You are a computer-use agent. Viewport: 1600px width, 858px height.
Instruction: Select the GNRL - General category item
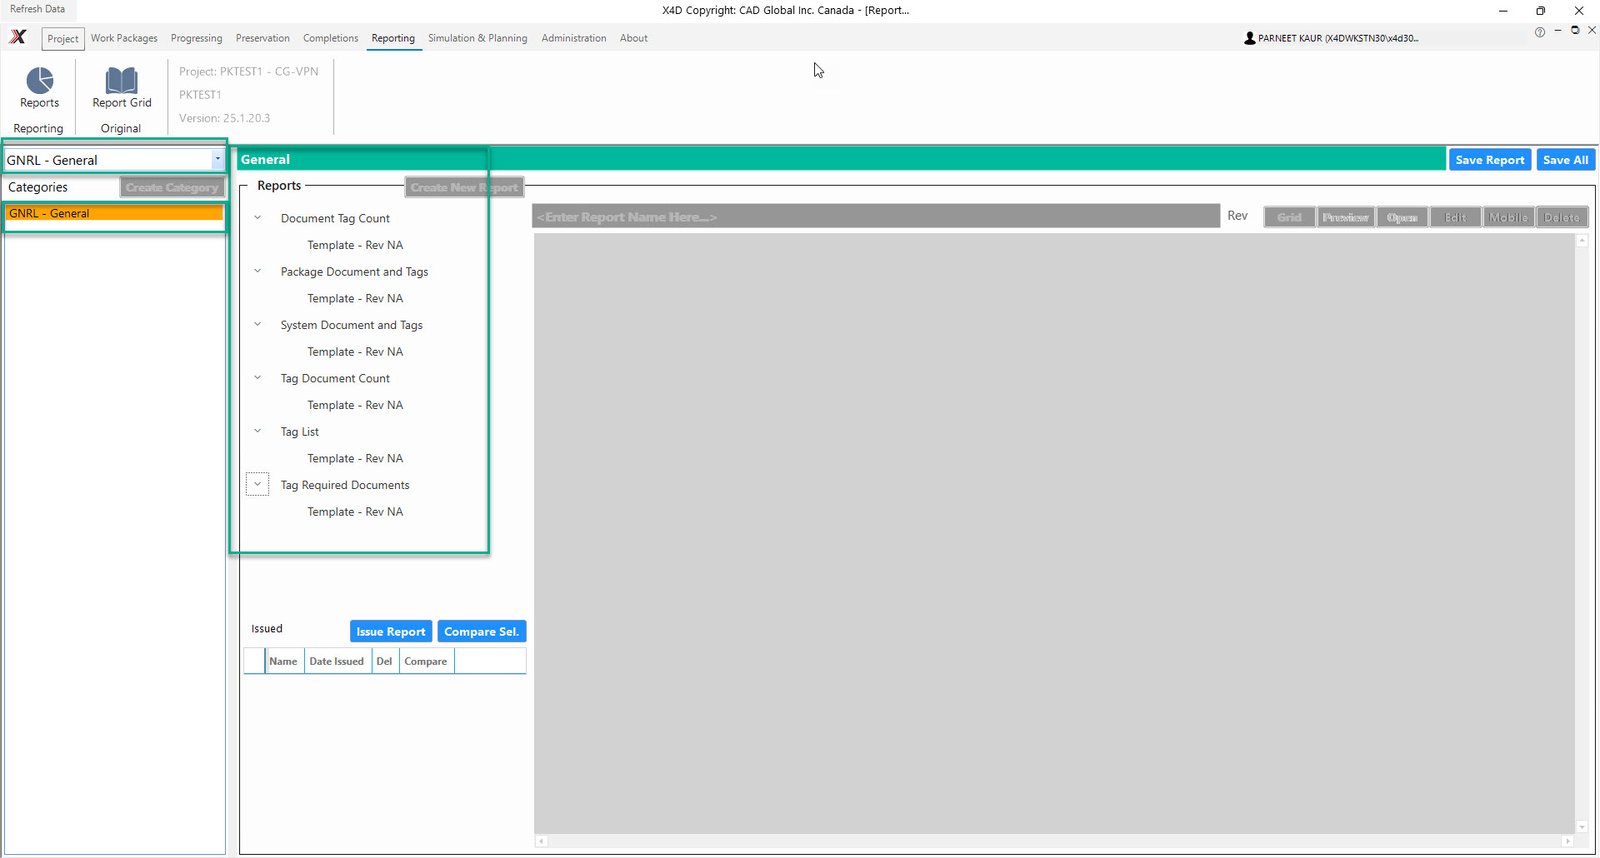point(113,214)
